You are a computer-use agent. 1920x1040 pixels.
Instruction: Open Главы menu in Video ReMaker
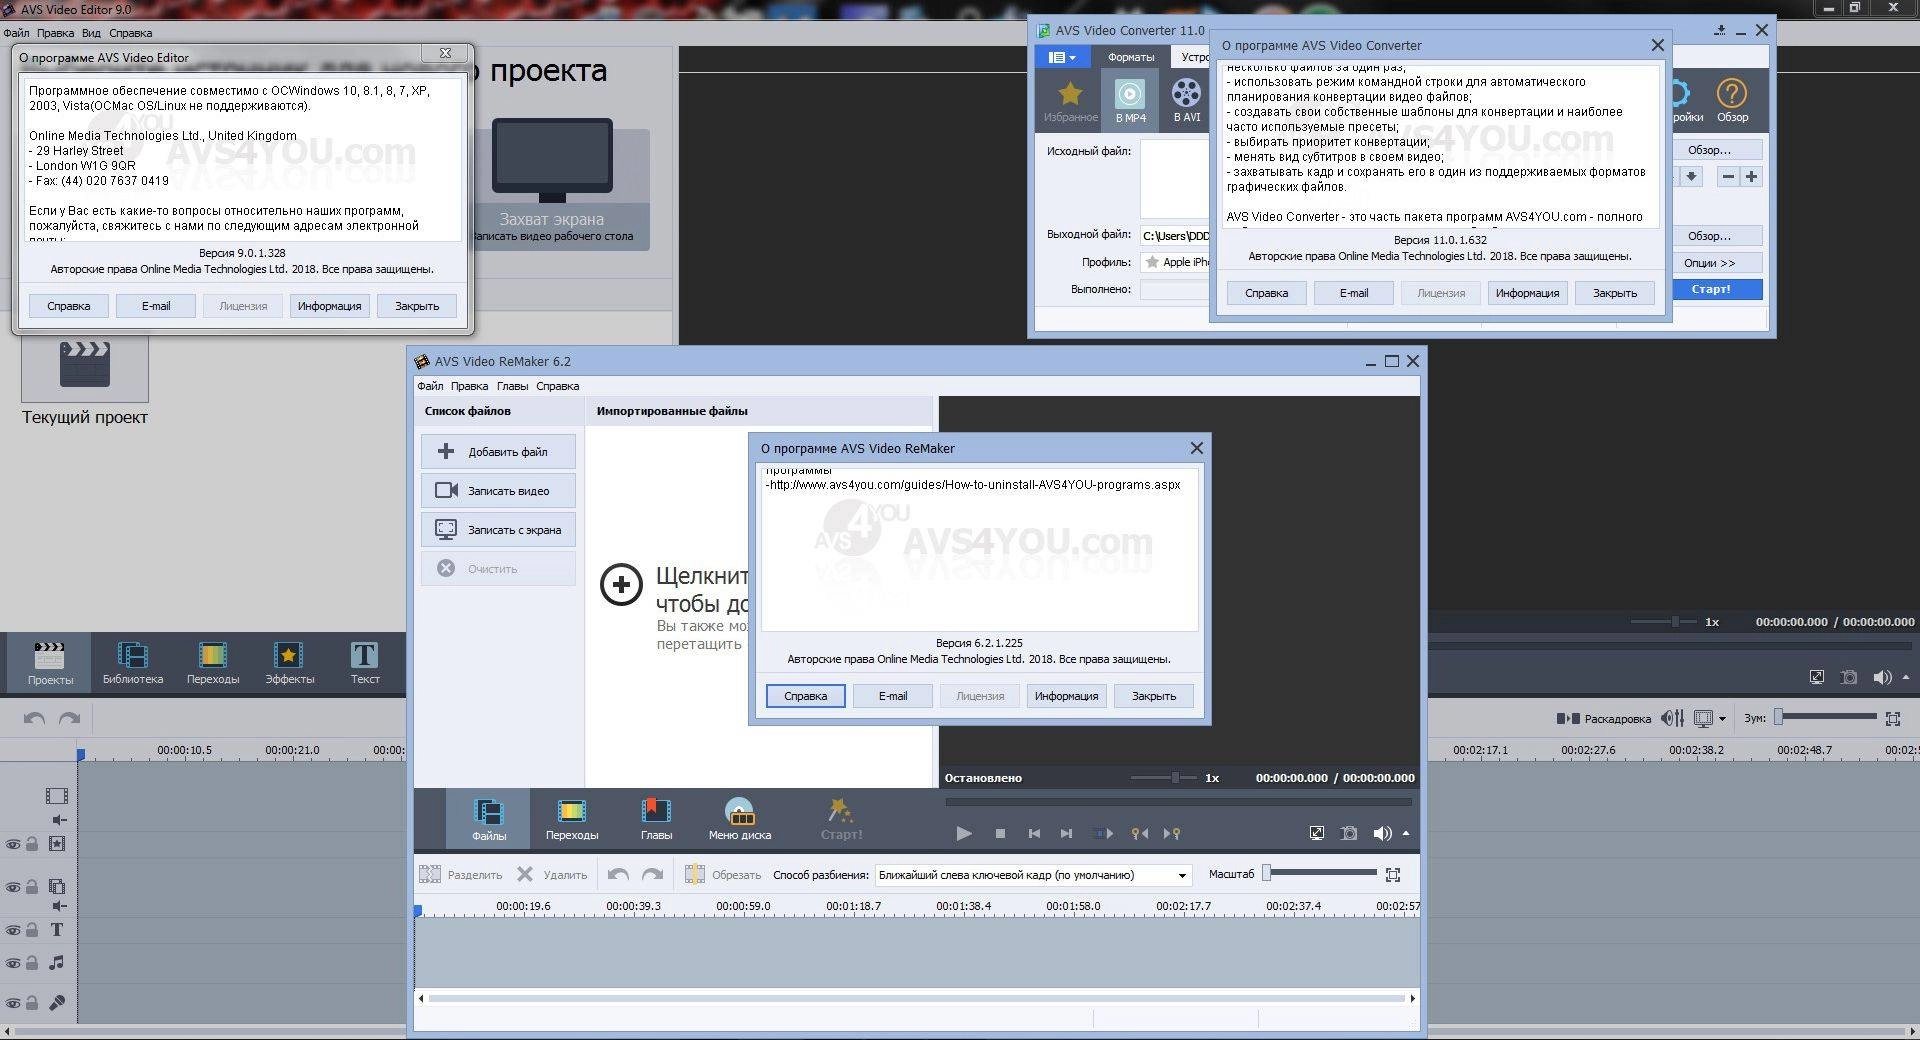pos(512,386)
